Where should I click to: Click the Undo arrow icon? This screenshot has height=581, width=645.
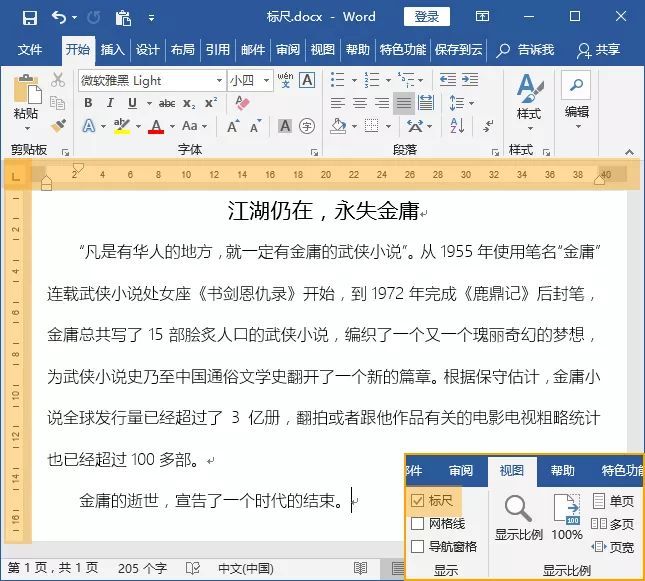click(x=59, y=18)
